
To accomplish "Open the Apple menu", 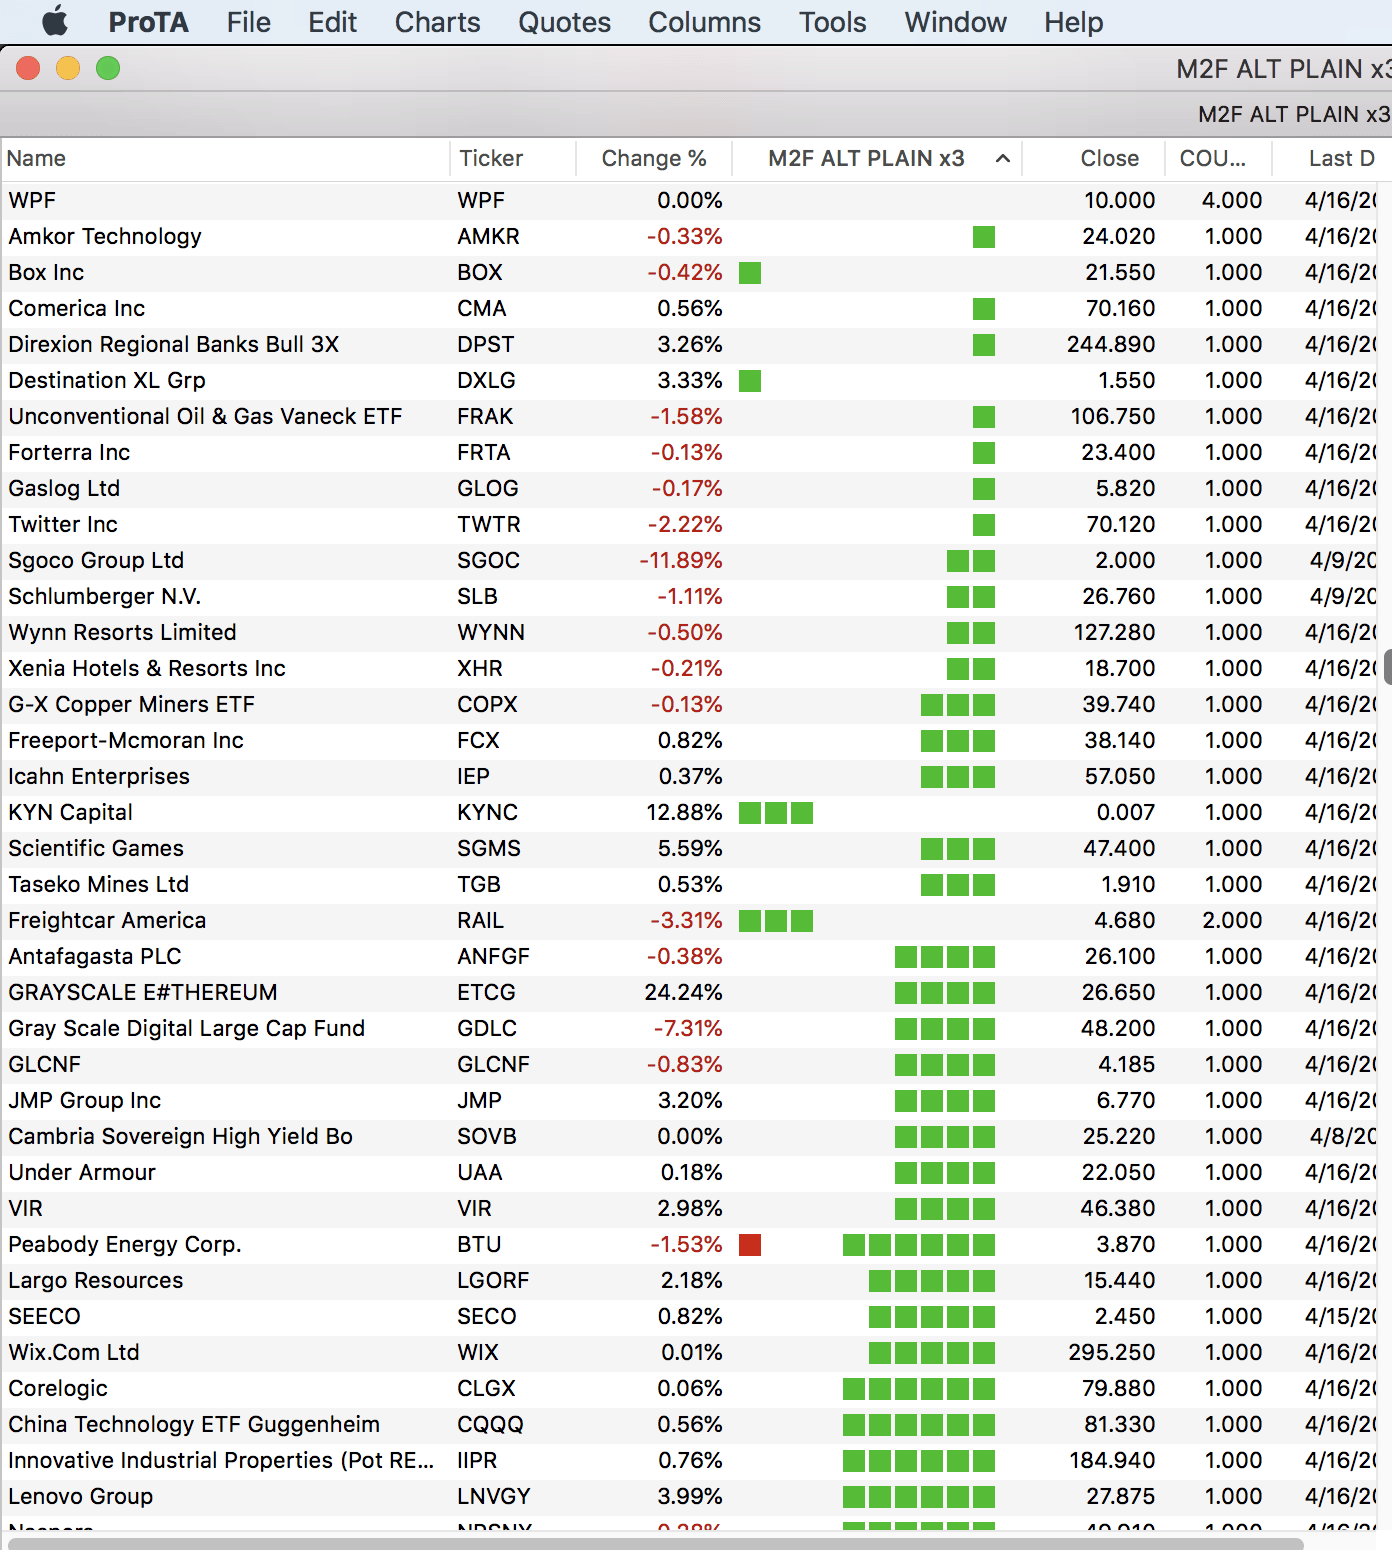I will click(55, 21).
